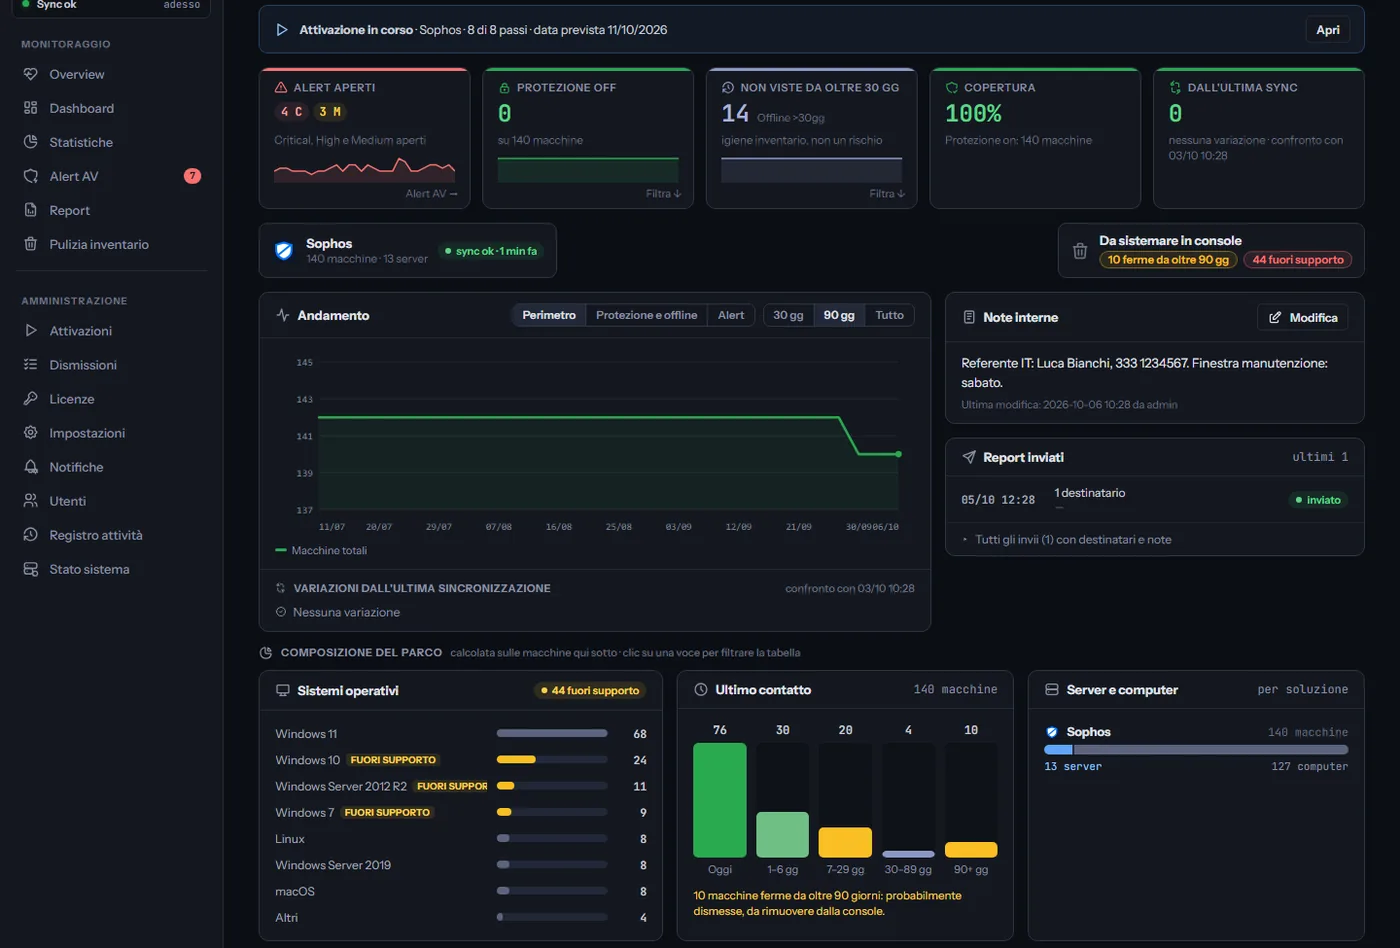This screenshot has width=1400, height=948.
Task: Open Registro attività history icon
Action: tap(30, 535)
